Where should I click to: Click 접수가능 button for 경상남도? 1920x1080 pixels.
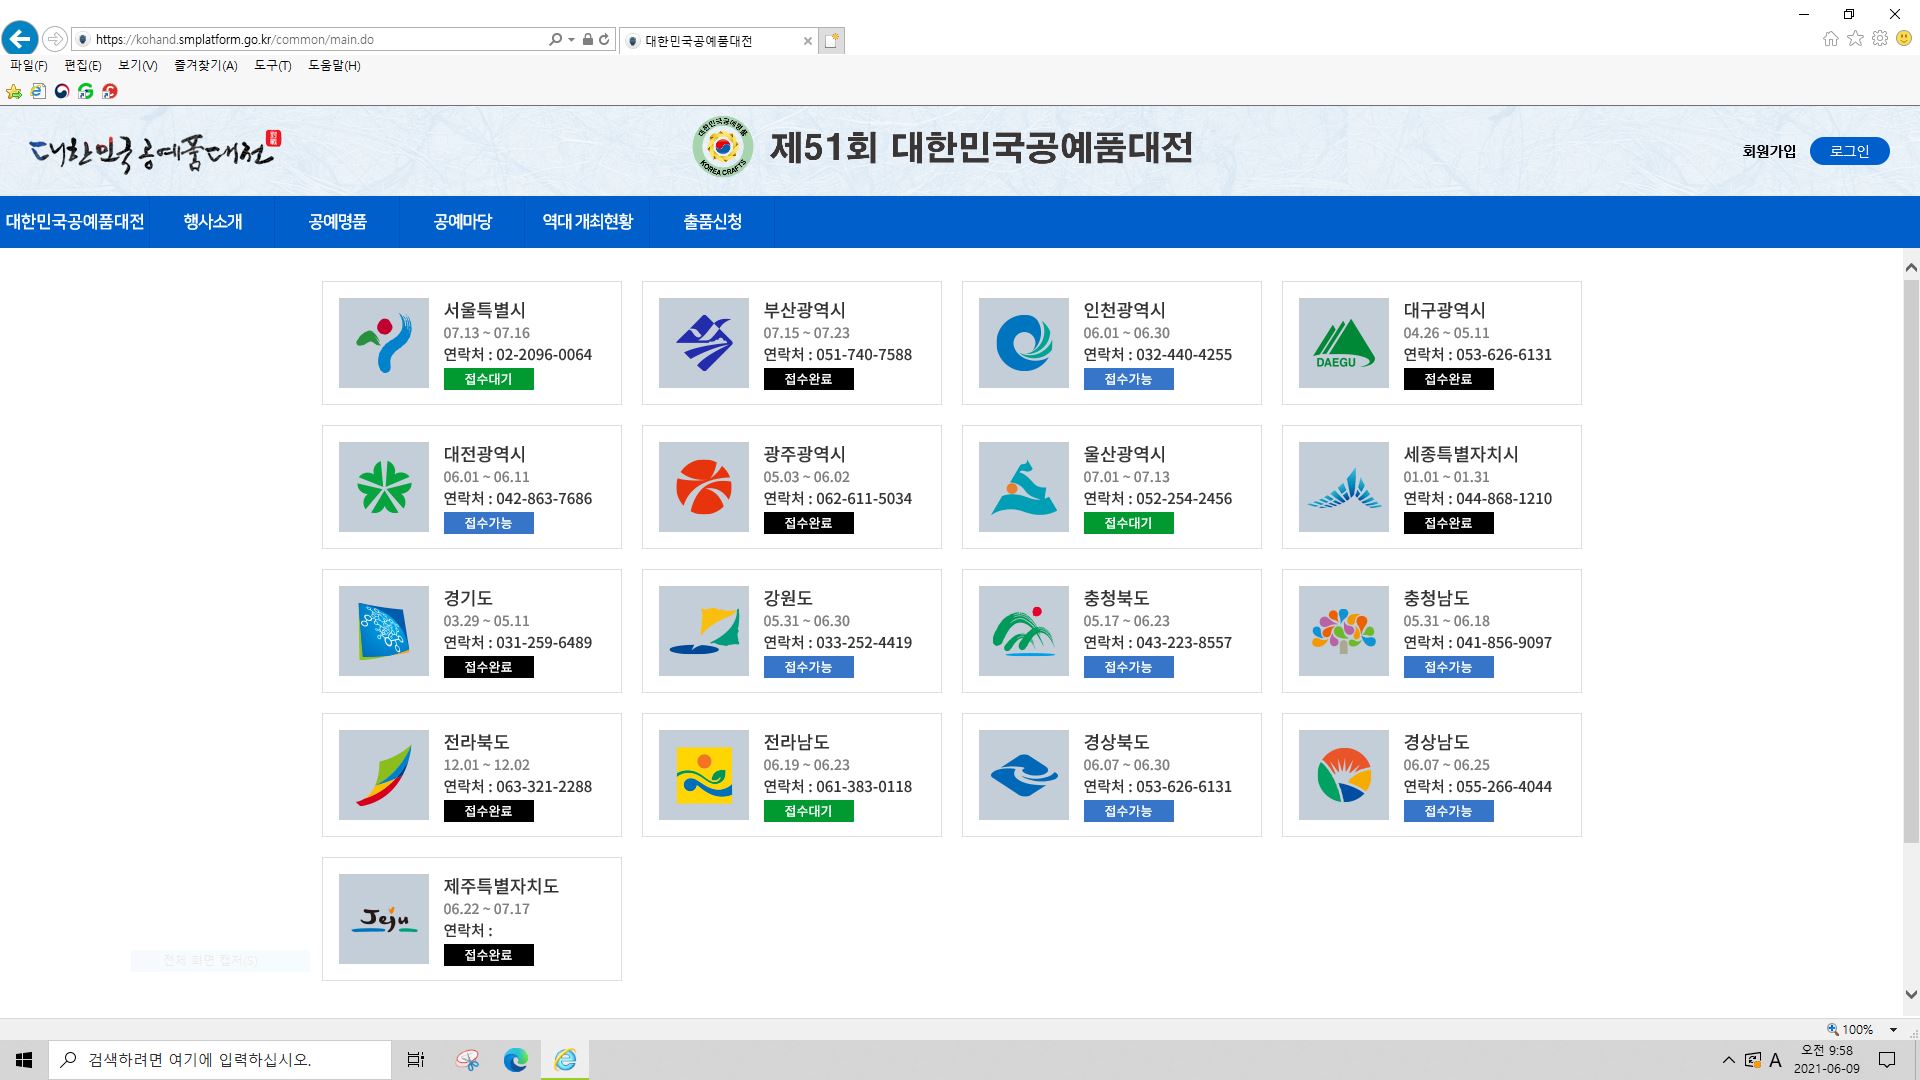tap(1448, 811)
